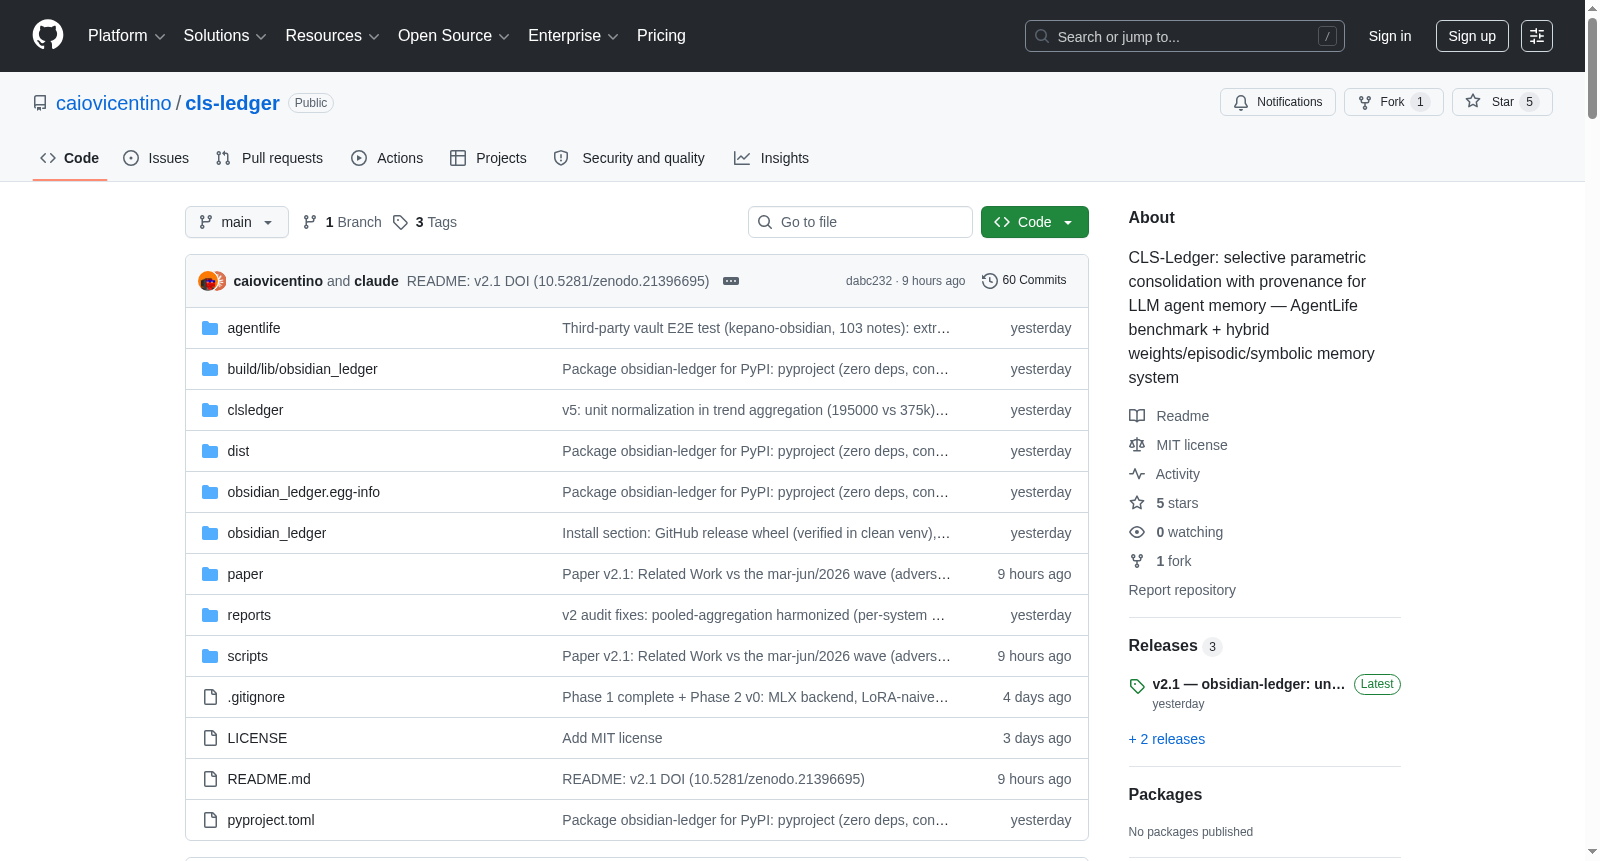Click the star icon next to 5 stars
The image size is (1600, 861).
[1137, 503]
